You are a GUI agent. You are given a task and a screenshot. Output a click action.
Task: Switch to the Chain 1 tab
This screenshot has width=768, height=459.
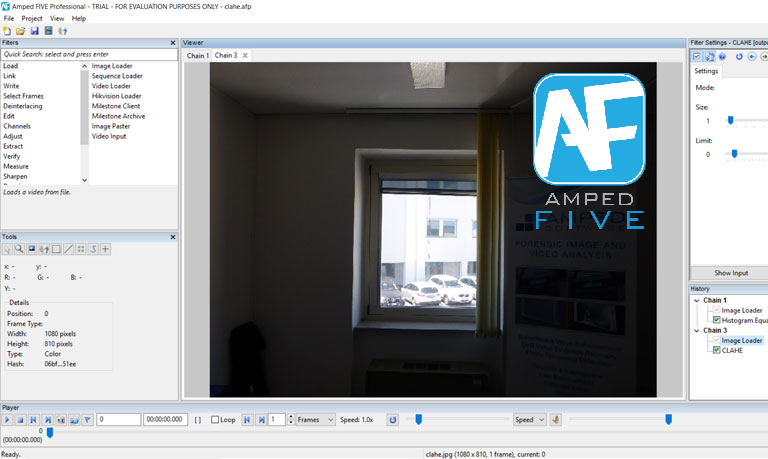click(x=197, y=56)
